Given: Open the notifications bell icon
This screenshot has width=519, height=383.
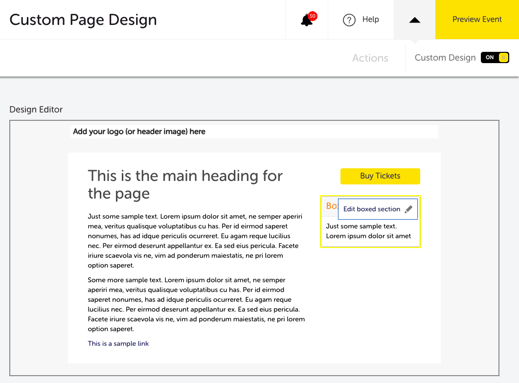Looking at the screenshot, I should pos(307,20).
